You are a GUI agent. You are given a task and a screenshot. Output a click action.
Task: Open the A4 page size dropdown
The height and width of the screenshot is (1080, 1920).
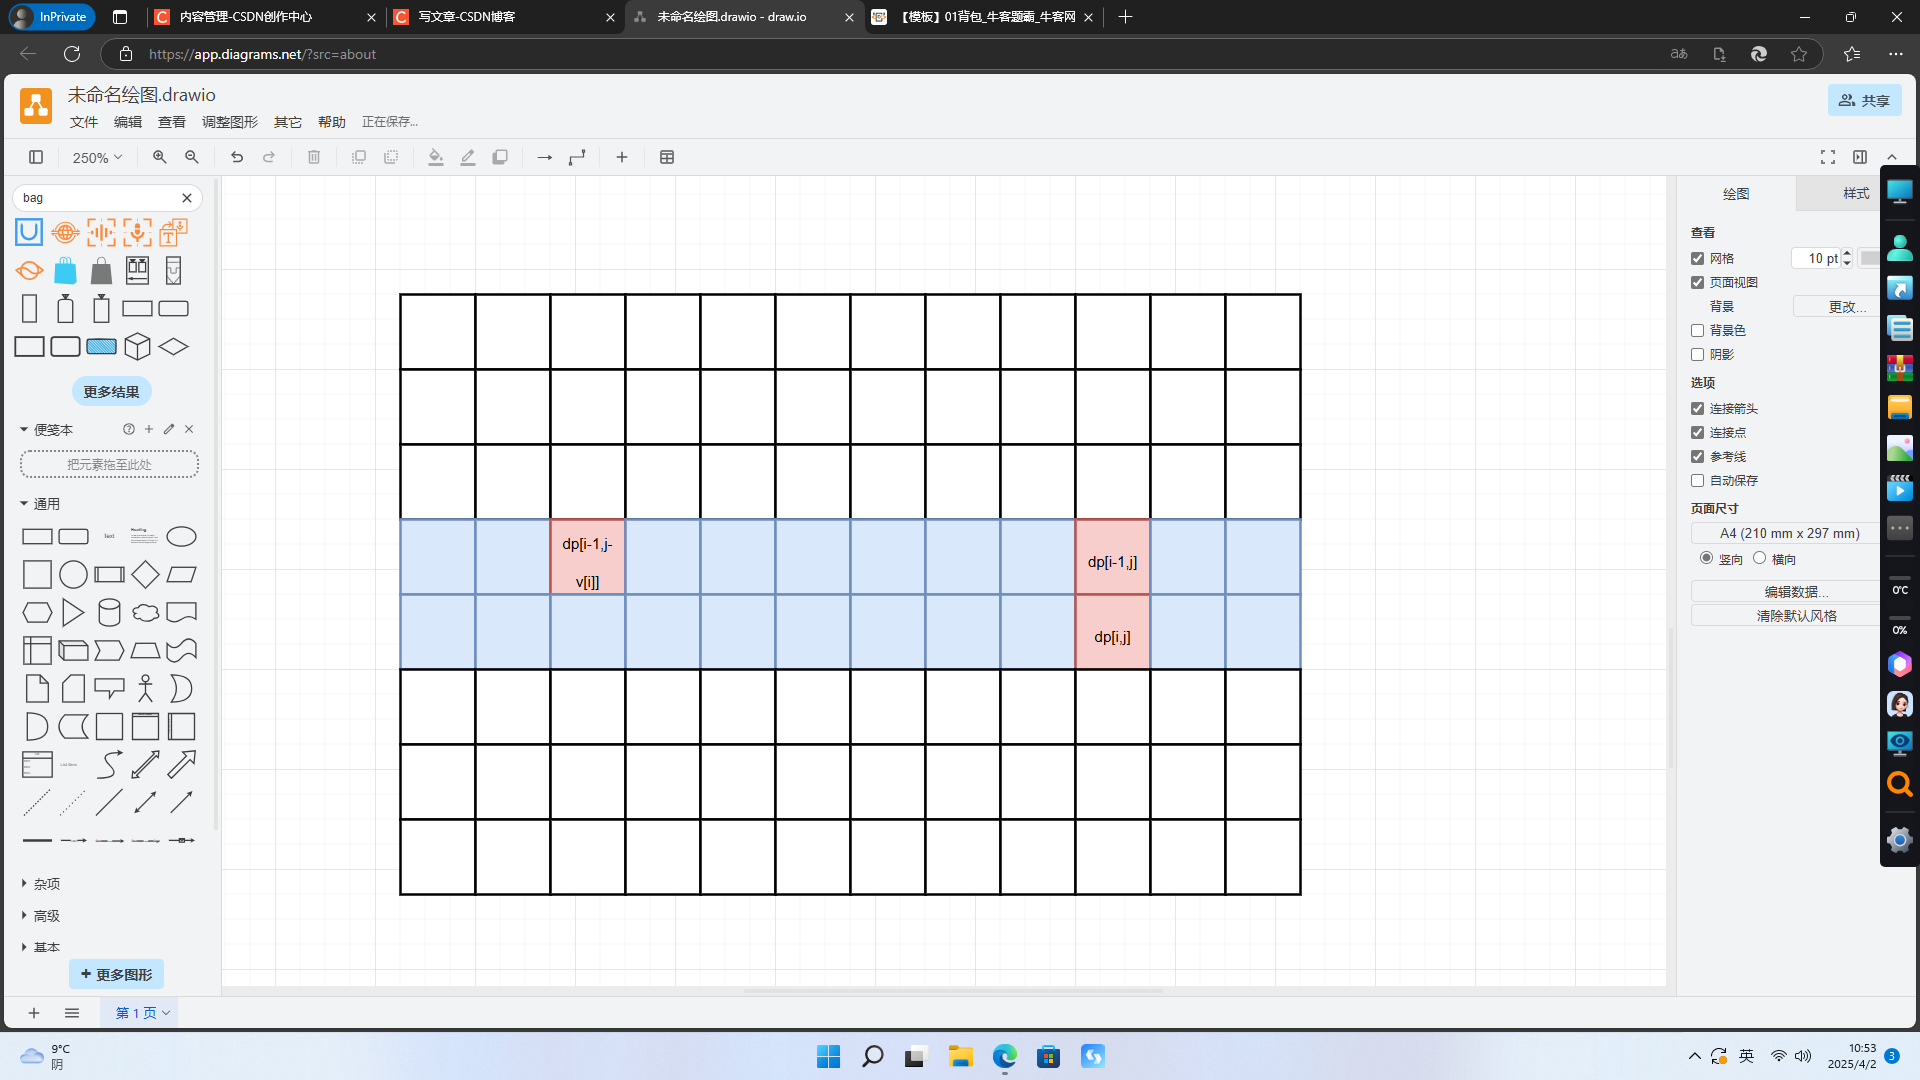tap(1788, 533)
